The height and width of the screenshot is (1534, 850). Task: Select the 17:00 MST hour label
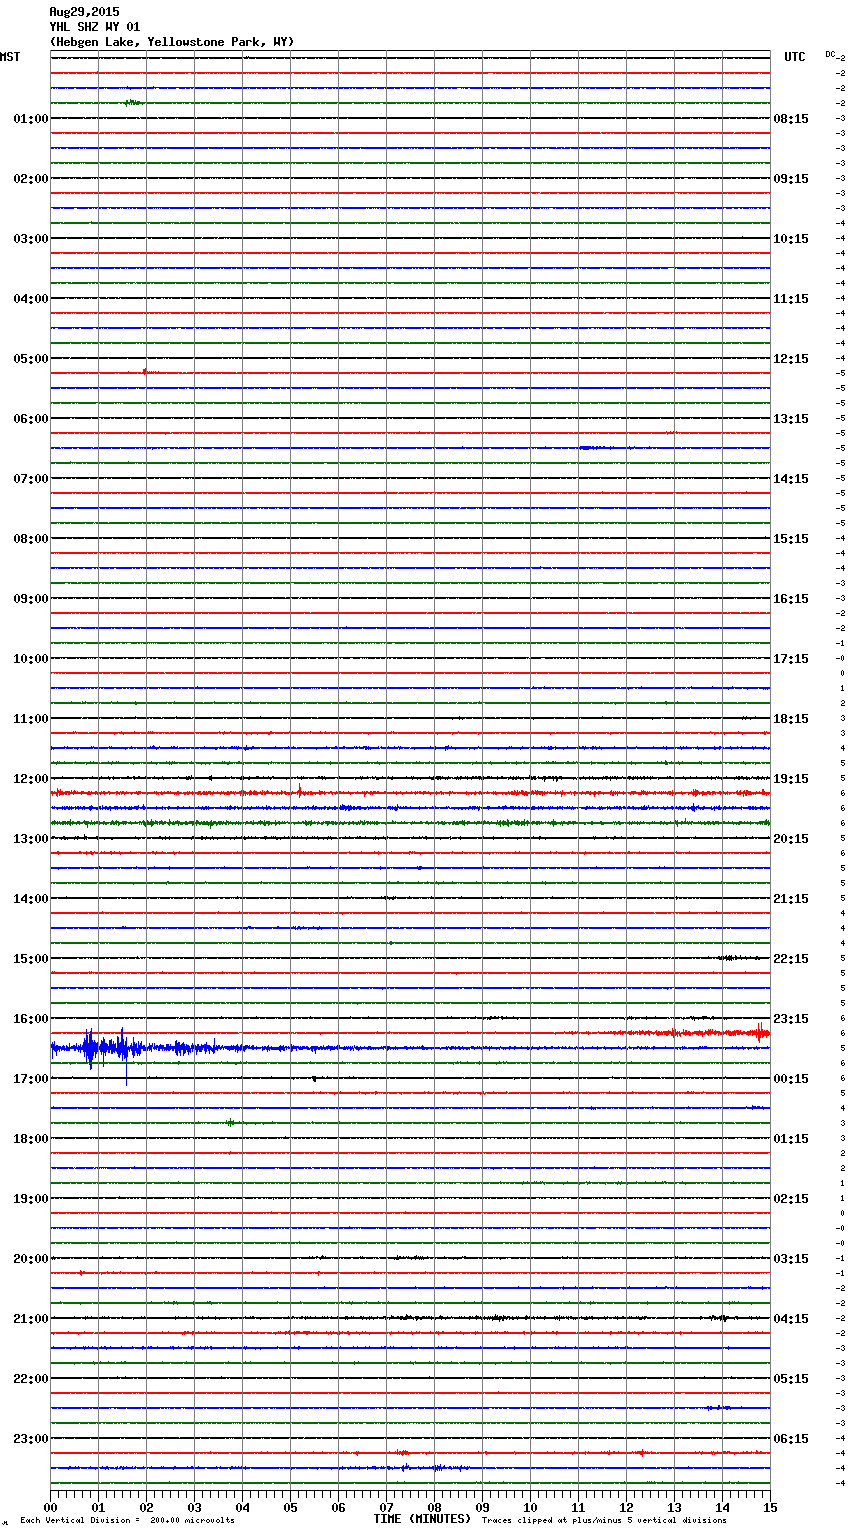pyautogui.click(x=31, y=1079)
